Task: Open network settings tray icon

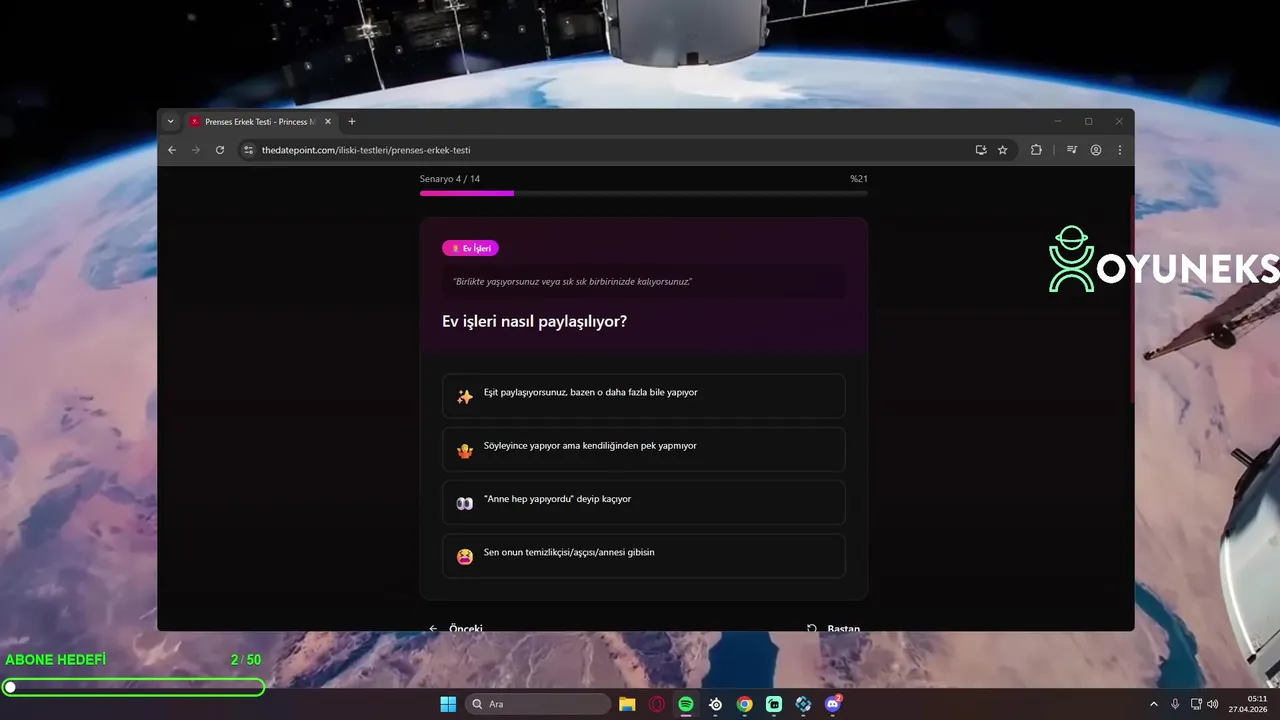Action: tap(1196, 704)
